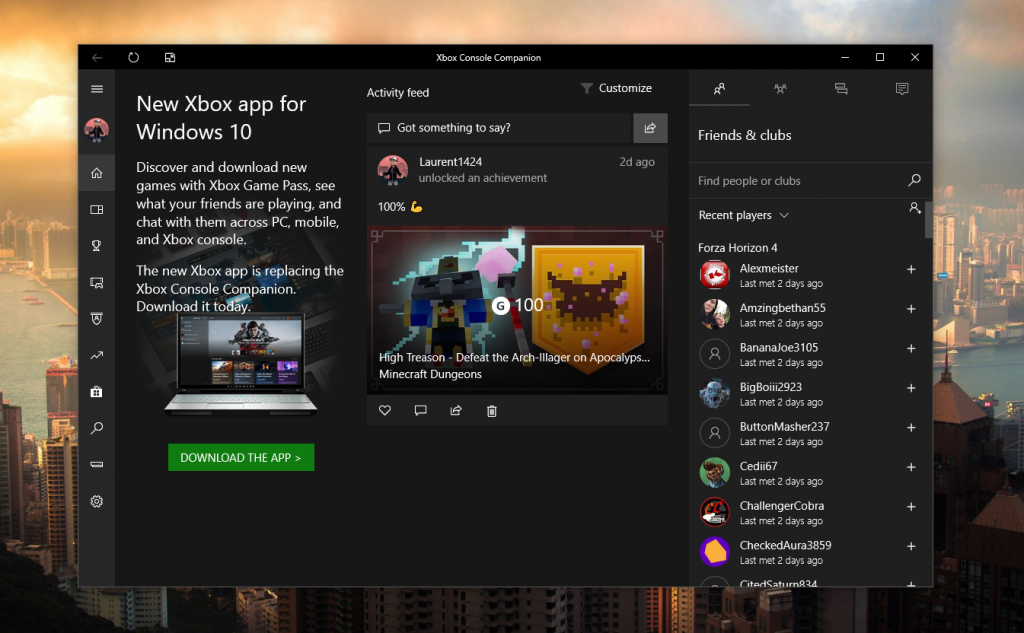Click the Trending arrow icon
Image resolution: width=1024 pixels, height=633 pixels.
click(x=97, y=355)
